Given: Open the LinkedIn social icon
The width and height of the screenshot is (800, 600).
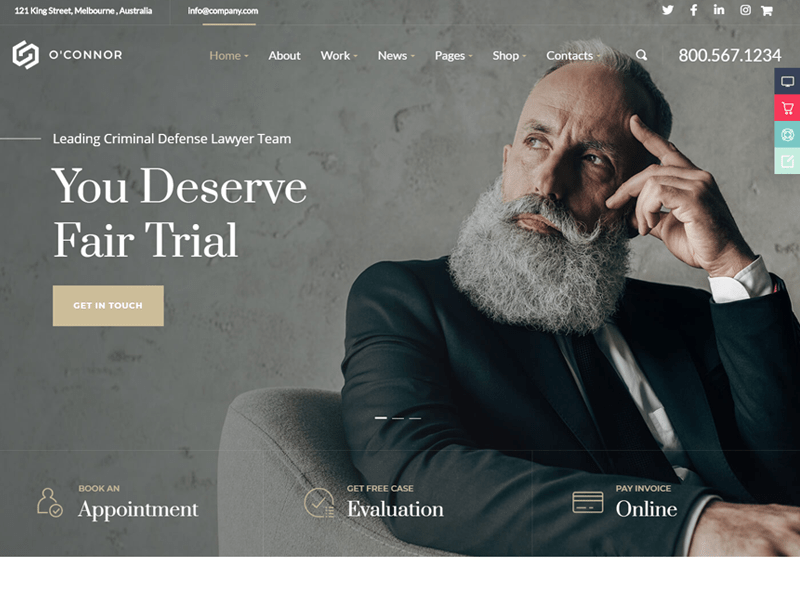Looking at the screenshot, I should [719, 10].
